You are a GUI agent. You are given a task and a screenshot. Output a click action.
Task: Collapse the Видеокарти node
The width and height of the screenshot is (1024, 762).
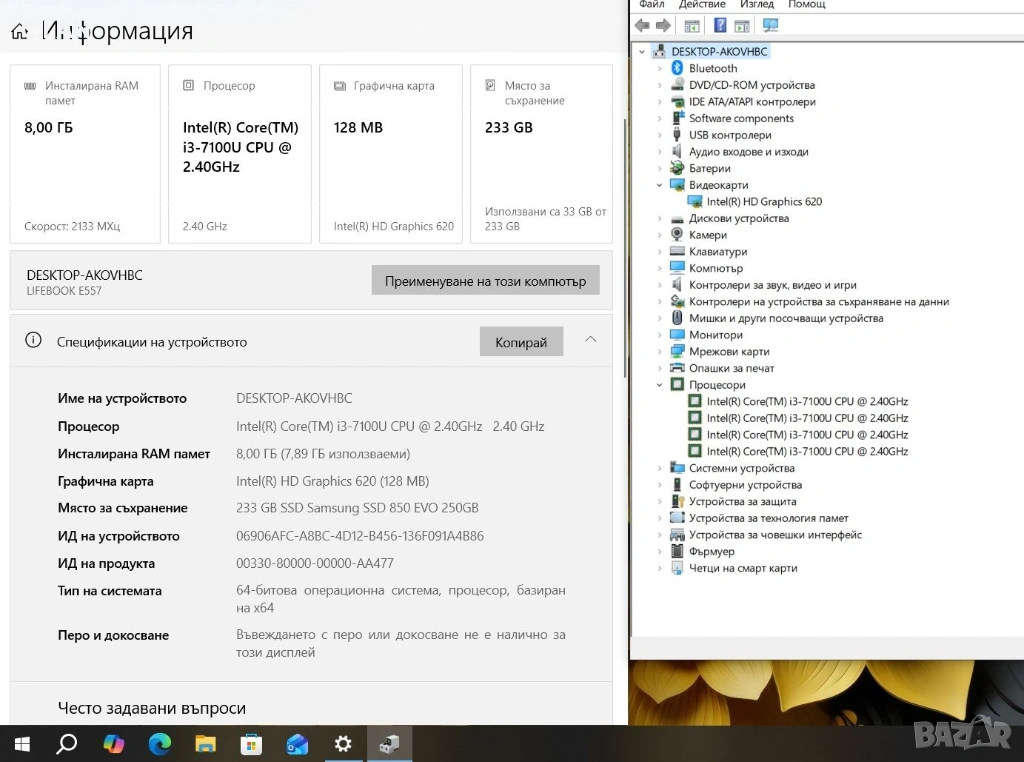[x=660, y=185]
